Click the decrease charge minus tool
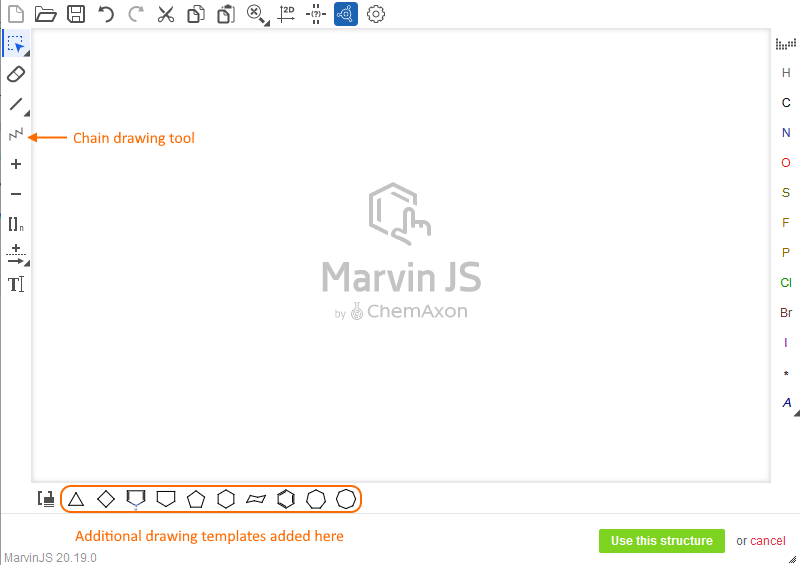Viewport: 800px width, 565px height. pyautogui.click(x=16, y=194)
